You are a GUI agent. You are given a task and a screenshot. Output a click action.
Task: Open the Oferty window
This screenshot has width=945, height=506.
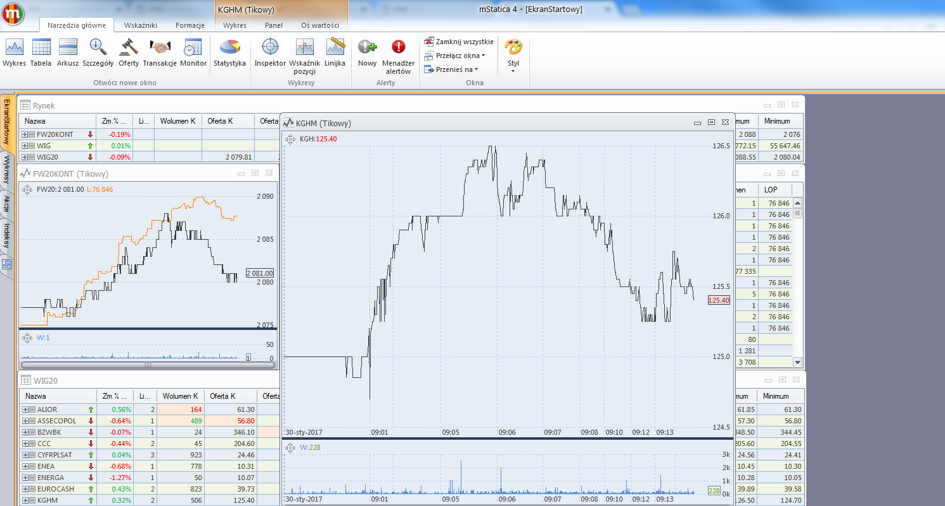point(128,52)
